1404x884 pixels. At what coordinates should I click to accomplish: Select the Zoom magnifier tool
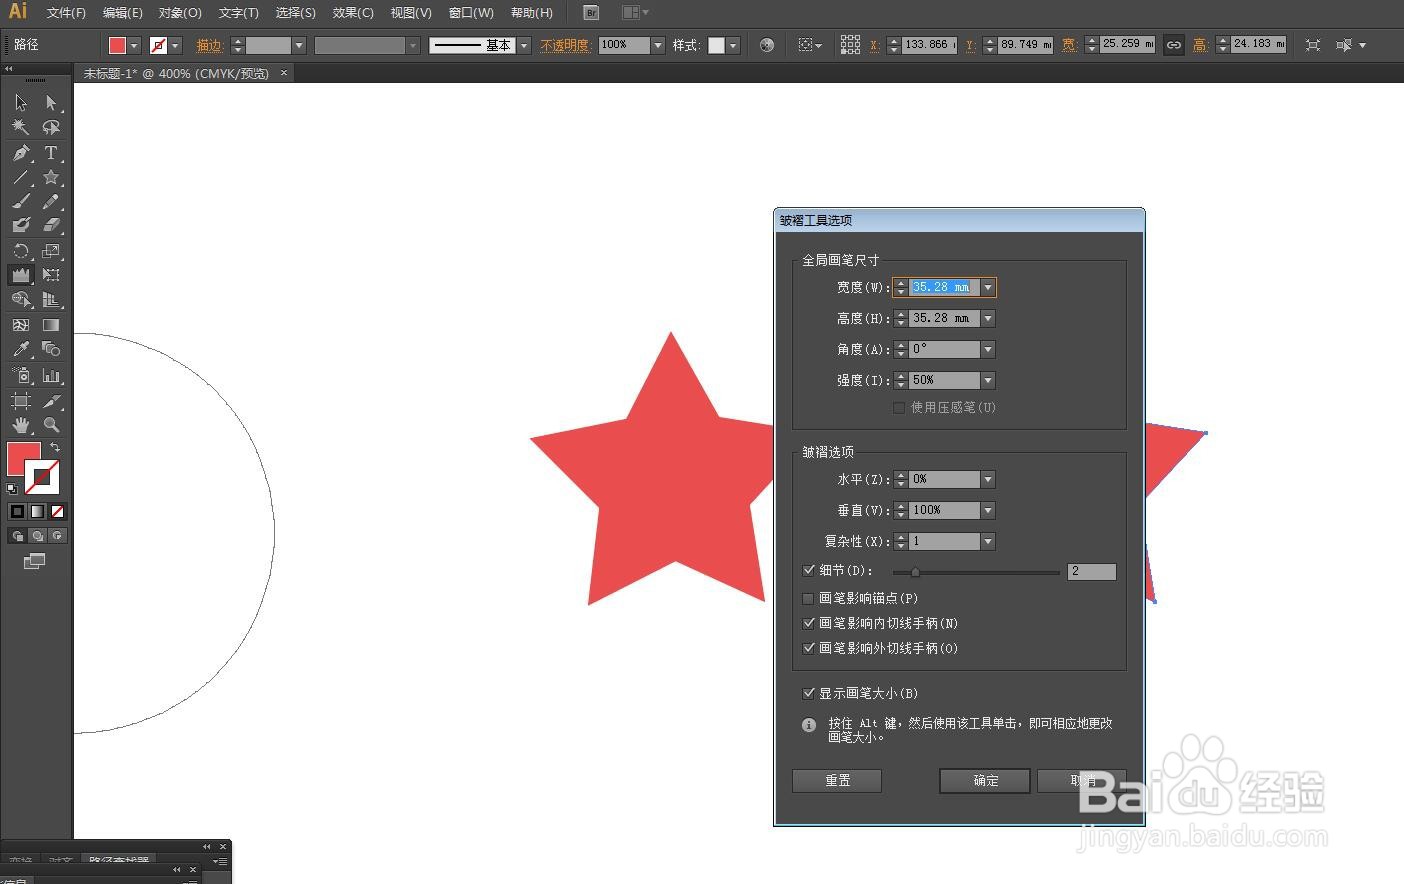(x=51, y=425)
